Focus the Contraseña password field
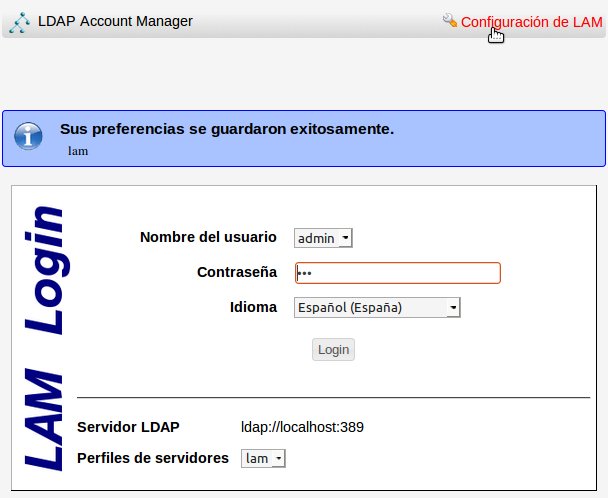The image size is (608, 498). [398, 273]
